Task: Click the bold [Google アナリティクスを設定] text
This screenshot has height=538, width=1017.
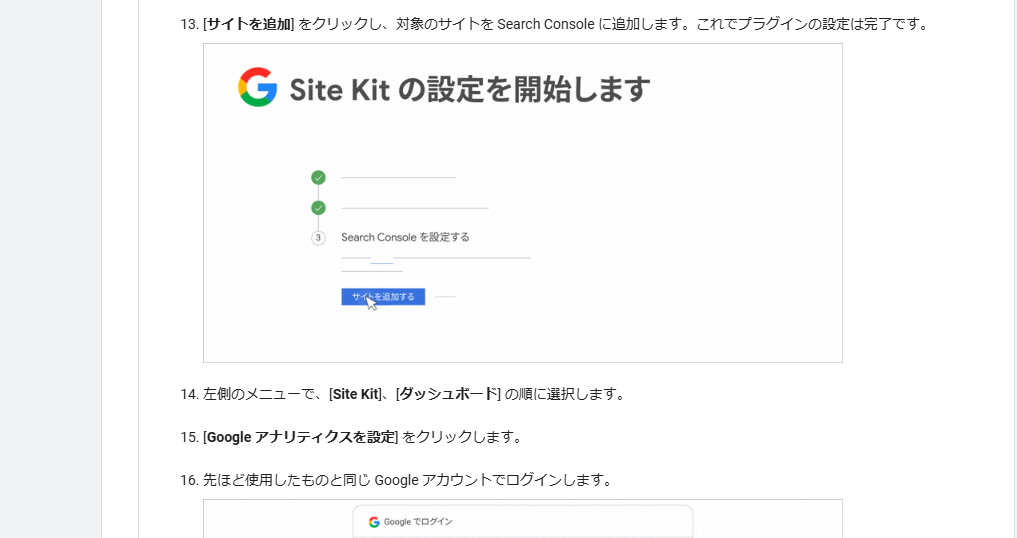Action: pos(301,437)
